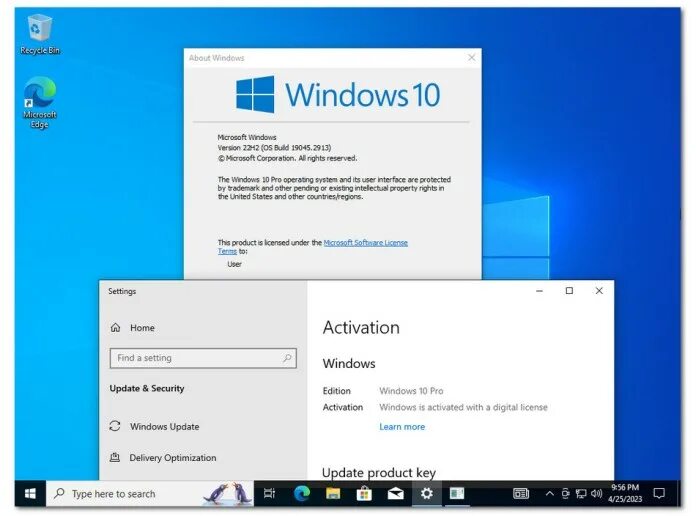
Task: Open network status tray icon
Action: click(x=581, y=493)
